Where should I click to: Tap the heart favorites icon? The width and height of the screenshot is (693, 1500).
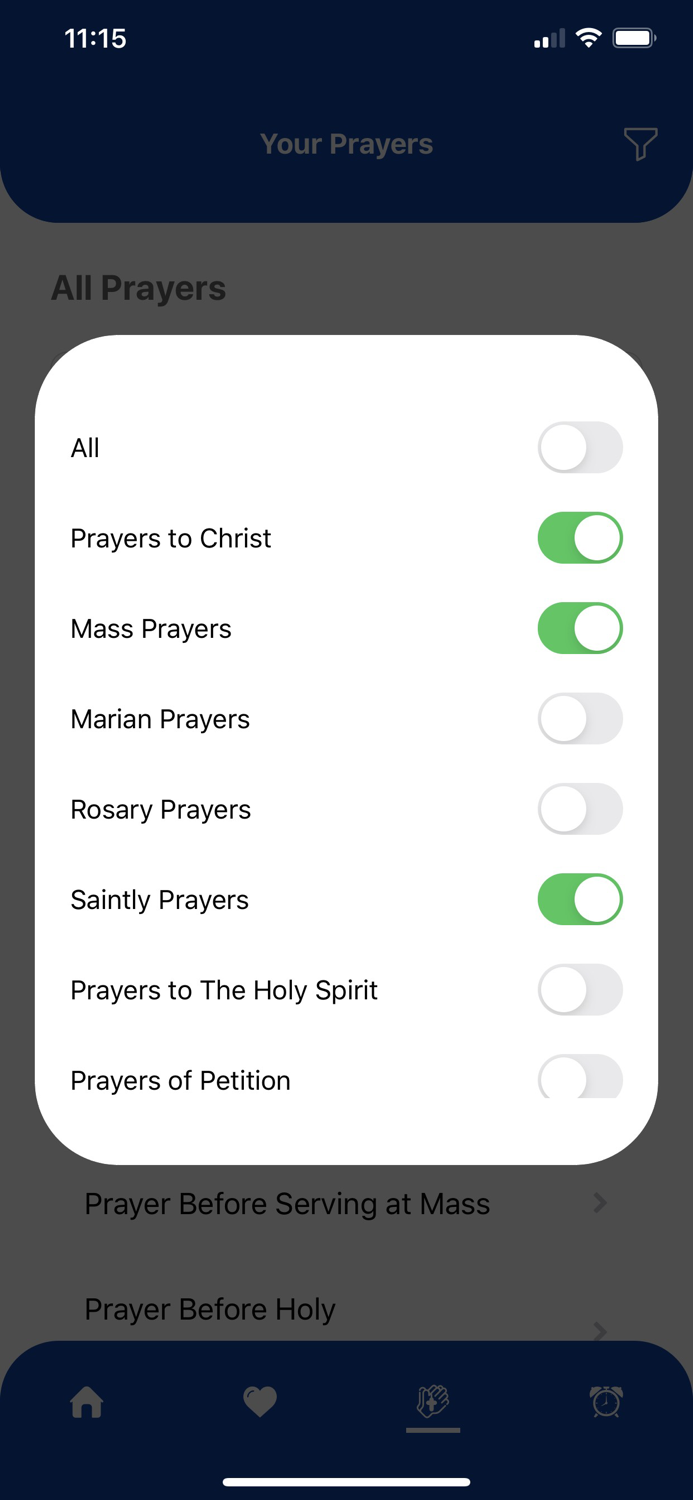tap(260, 1403)
